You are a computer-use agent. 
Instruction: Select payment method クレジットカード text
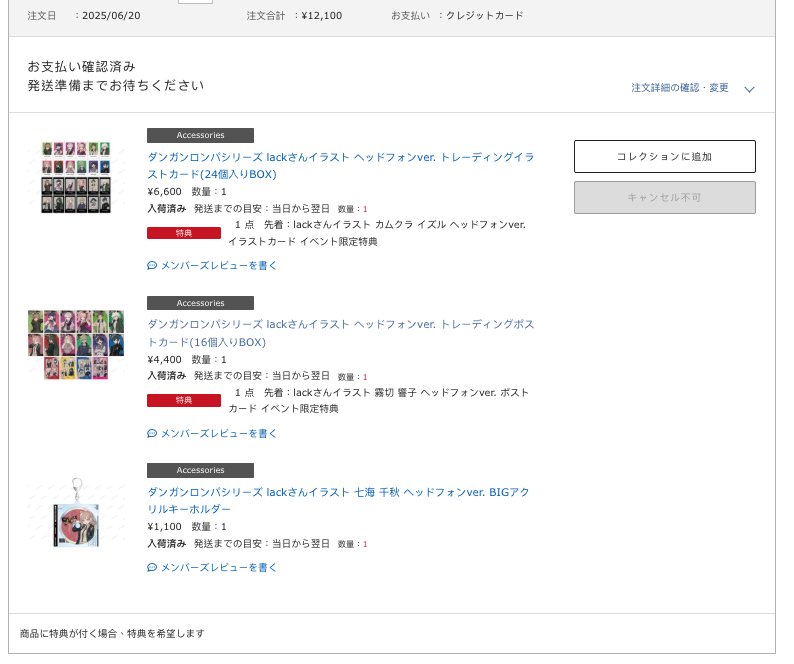coord(485,16)
